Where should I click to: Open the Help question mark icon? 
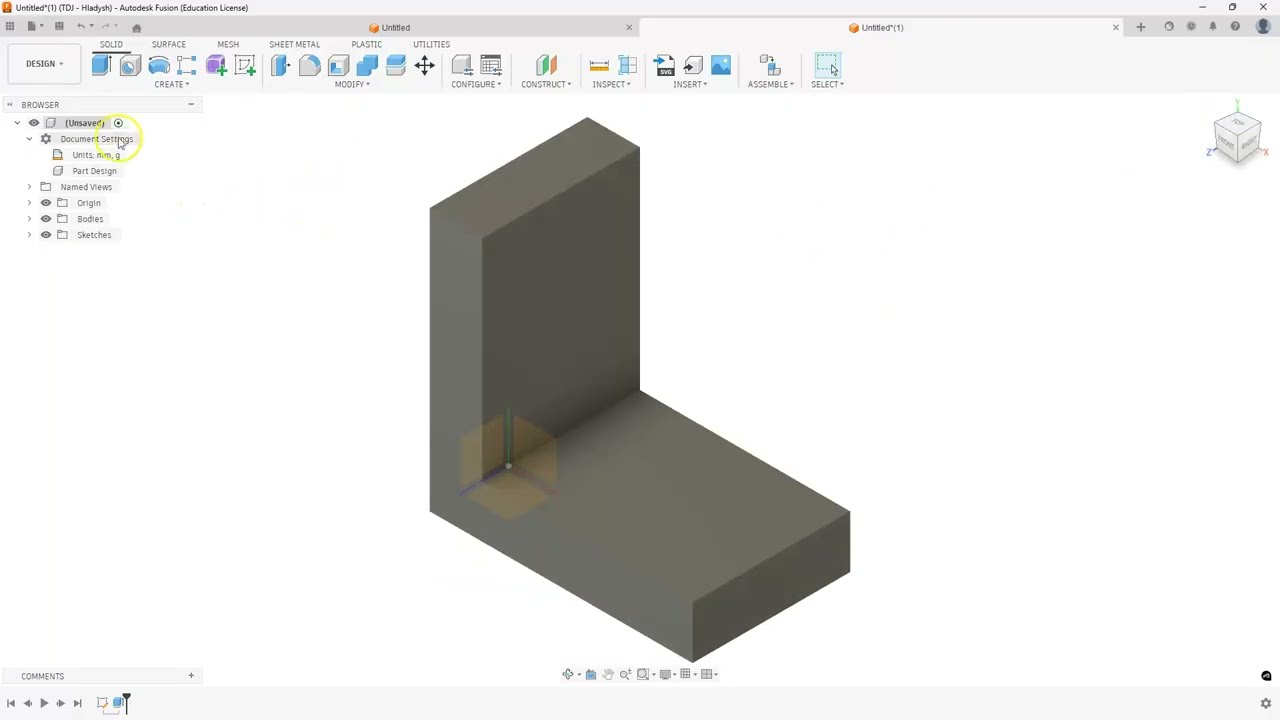(x=1235, y=27)
